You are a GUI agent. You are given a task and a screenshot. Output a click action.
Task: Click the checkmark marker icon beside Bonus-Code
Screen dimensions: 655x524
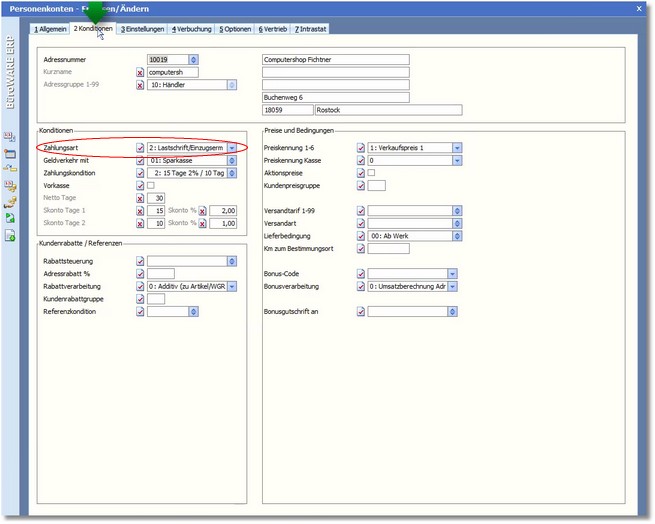[361, 274]
